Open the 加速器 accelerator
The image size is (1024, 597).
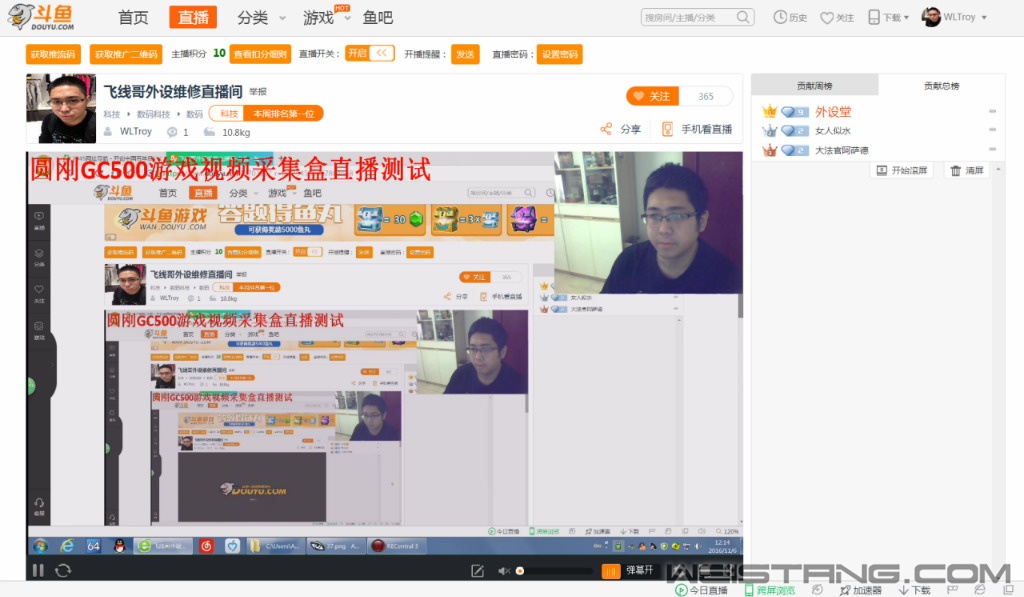(x=860, y=590)
